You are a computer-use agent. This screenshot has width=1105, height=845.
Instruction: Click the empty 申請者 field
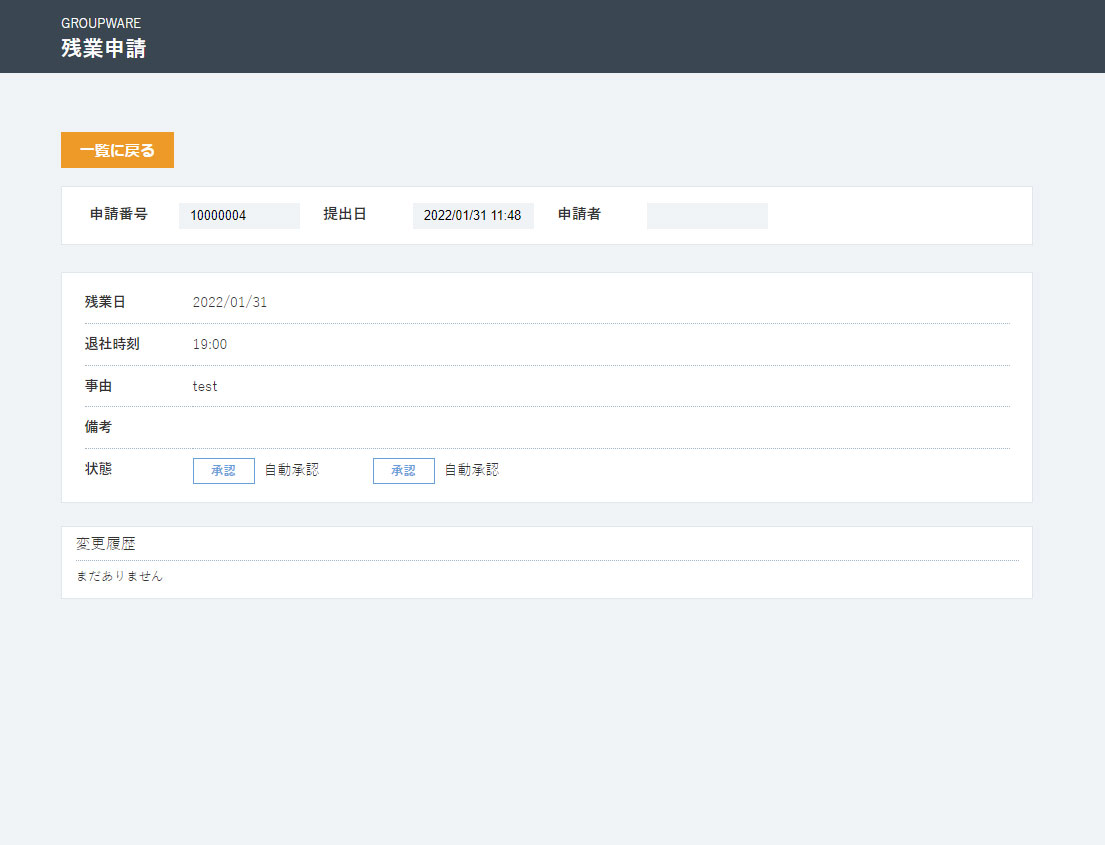tap(707, 216)
